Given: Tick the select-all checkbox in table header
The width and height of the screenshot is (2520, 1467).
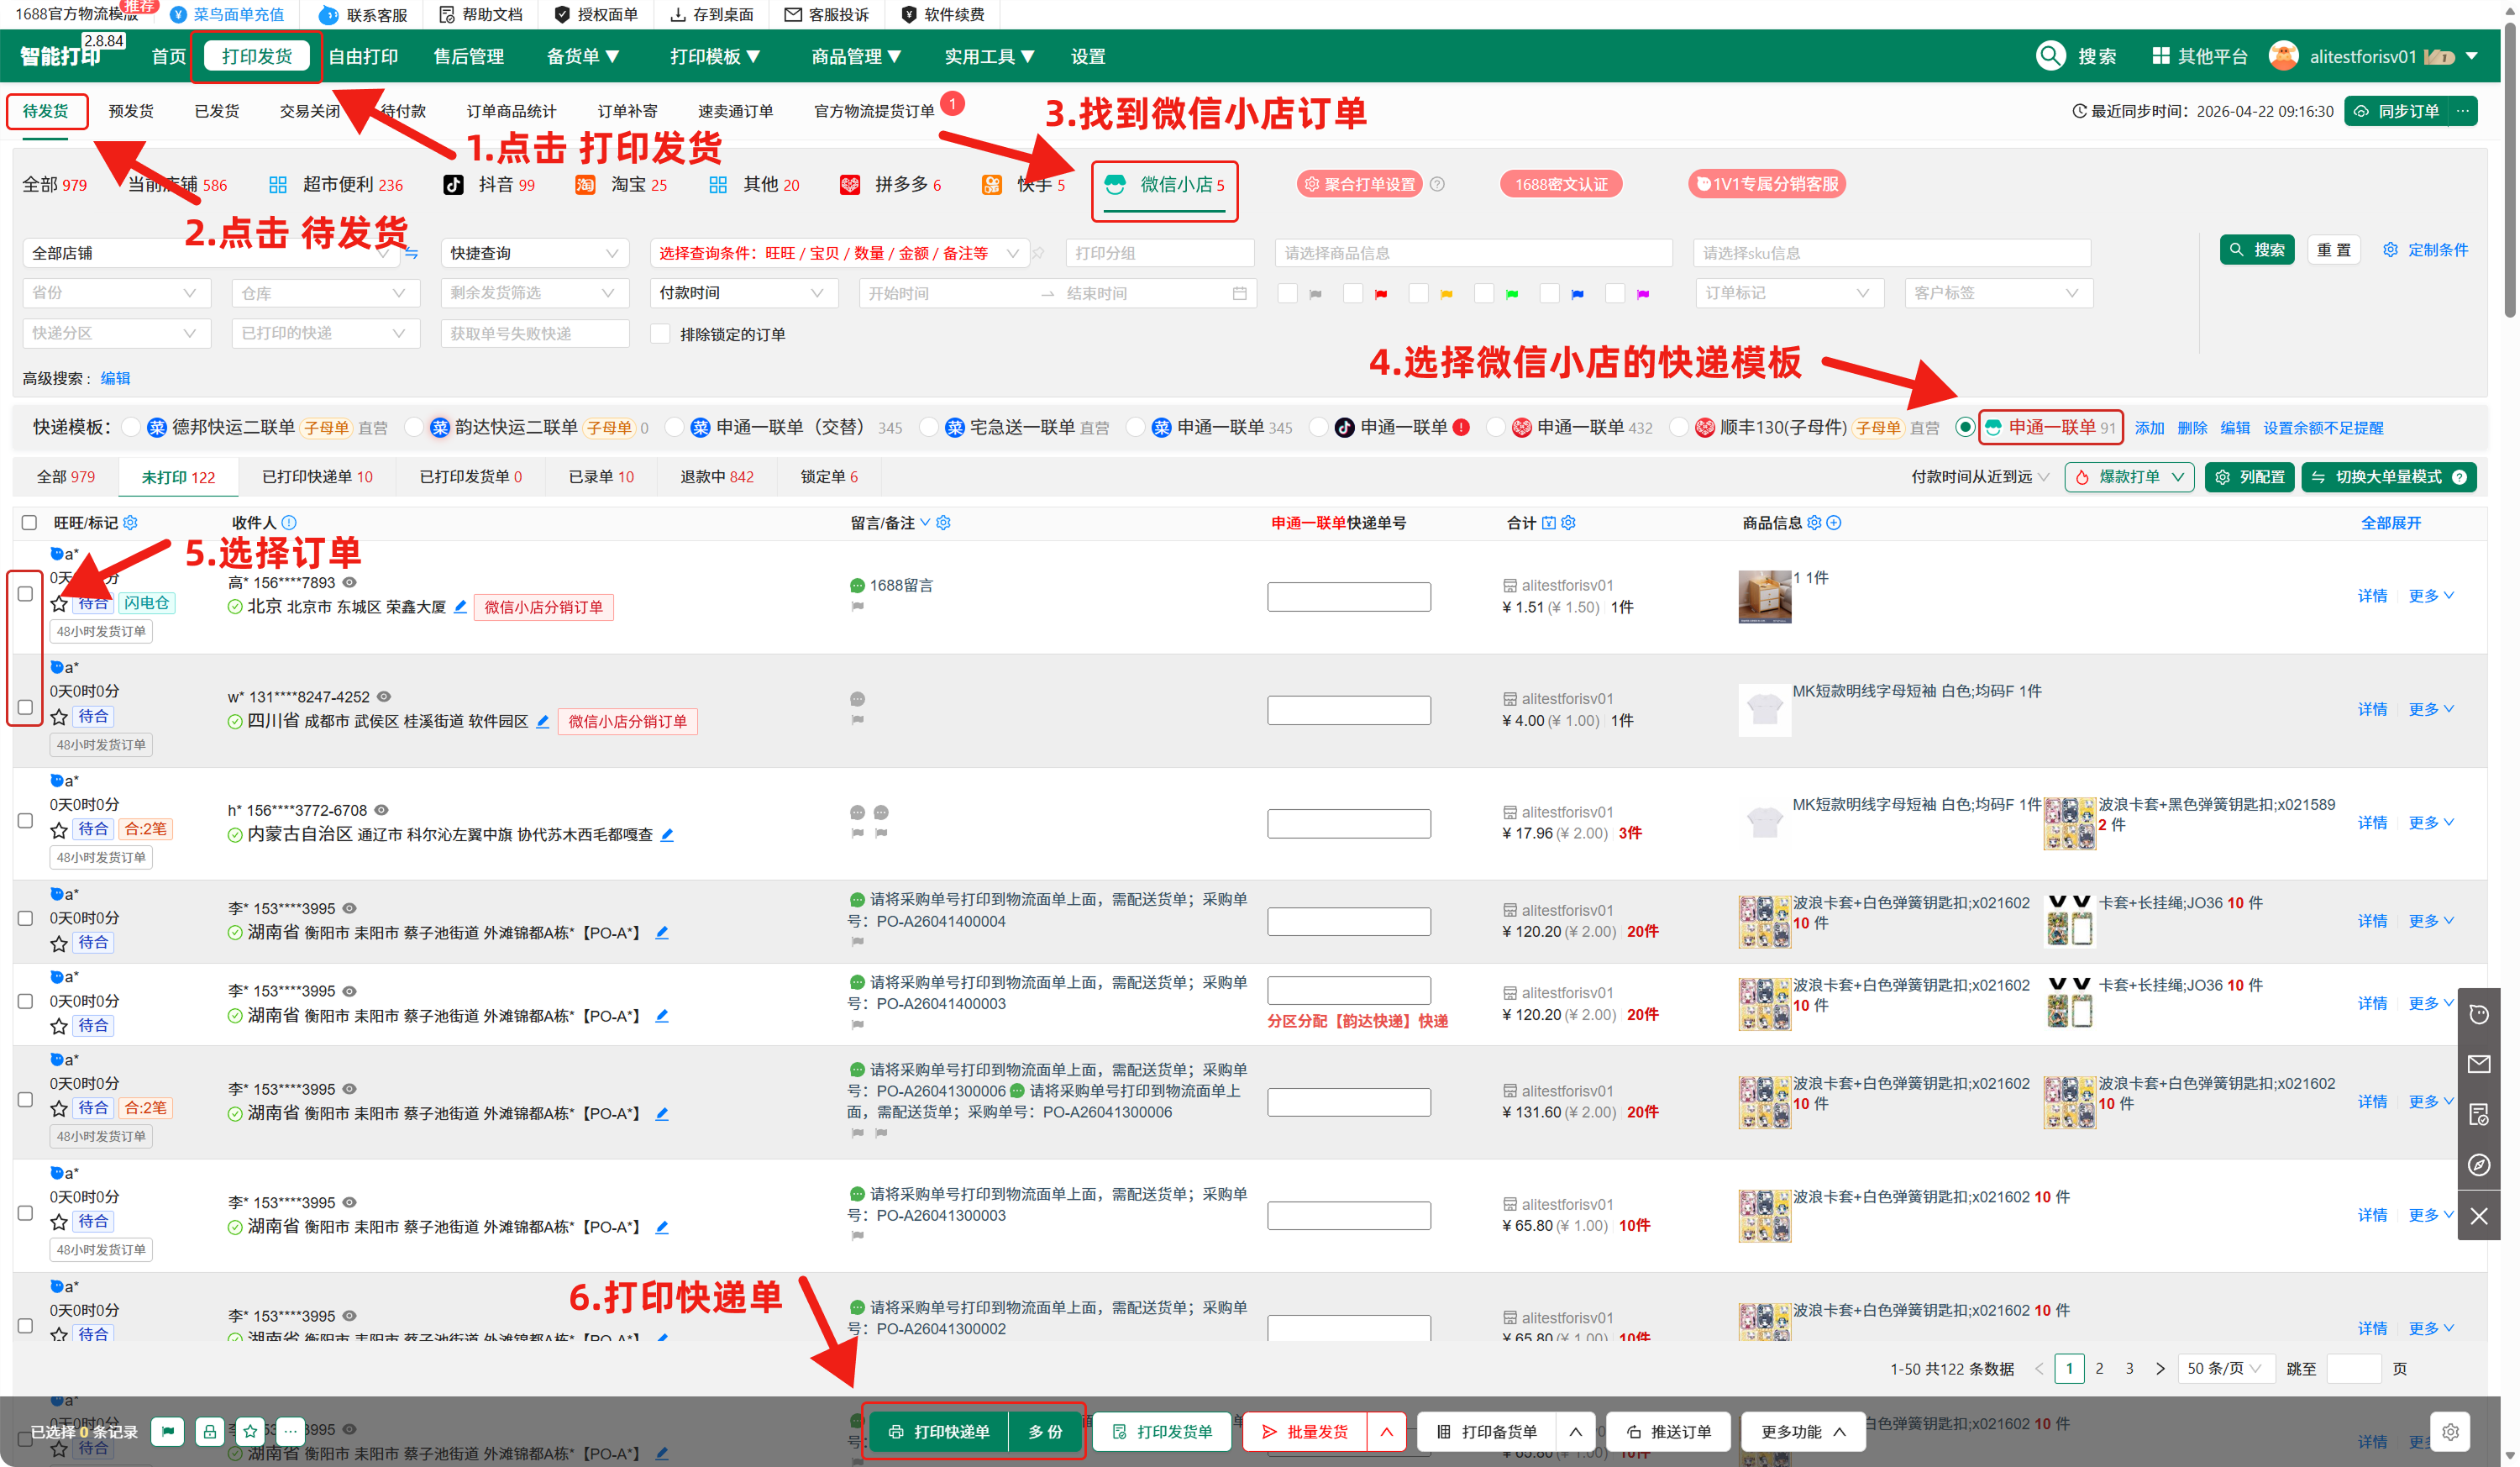Looking at the screenshot, I should pos(29,523).
